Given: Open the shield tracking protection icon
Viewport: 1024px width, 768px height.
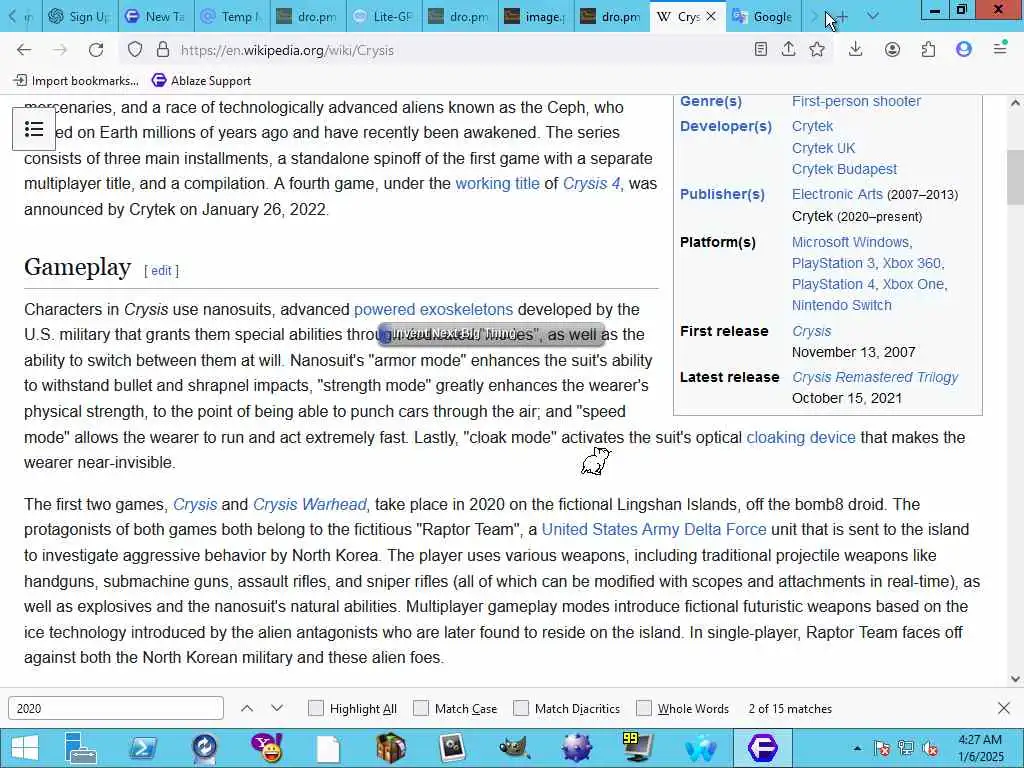Looking at the screenshot, I should (x=135, y=50).
